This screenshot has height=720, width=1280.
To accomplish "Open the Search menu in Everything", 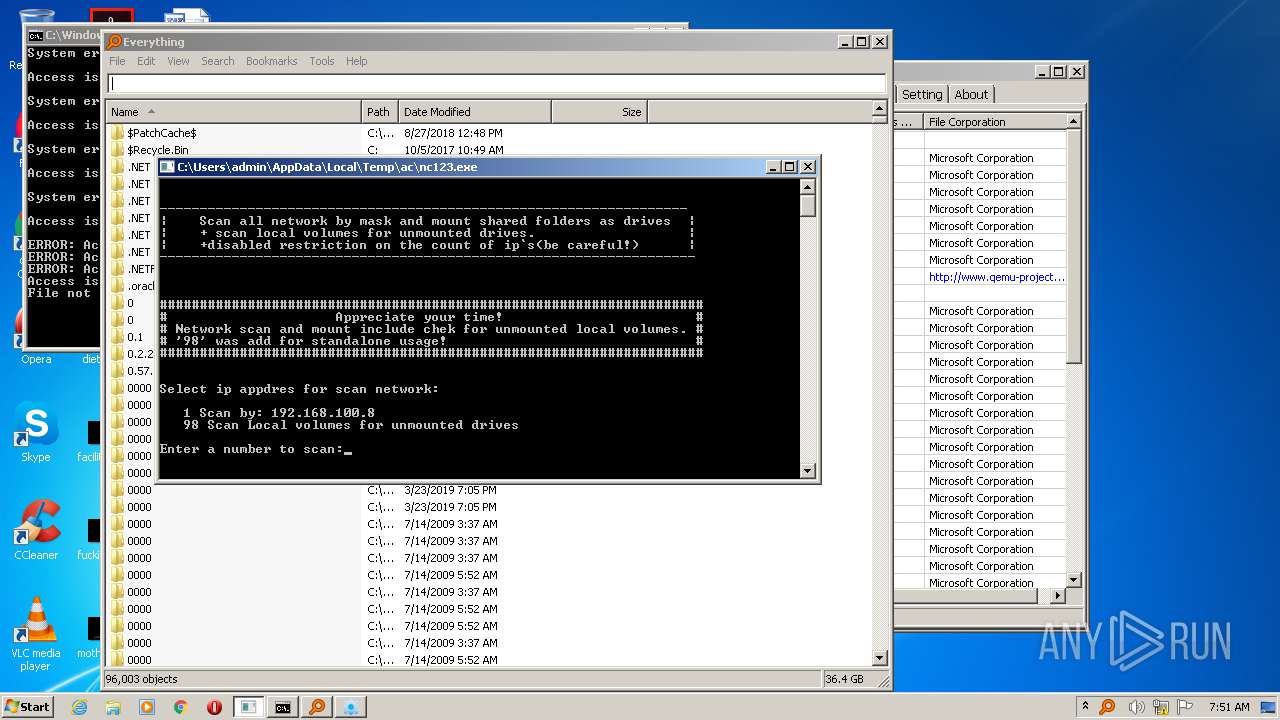I will click(x=218, y=61).
